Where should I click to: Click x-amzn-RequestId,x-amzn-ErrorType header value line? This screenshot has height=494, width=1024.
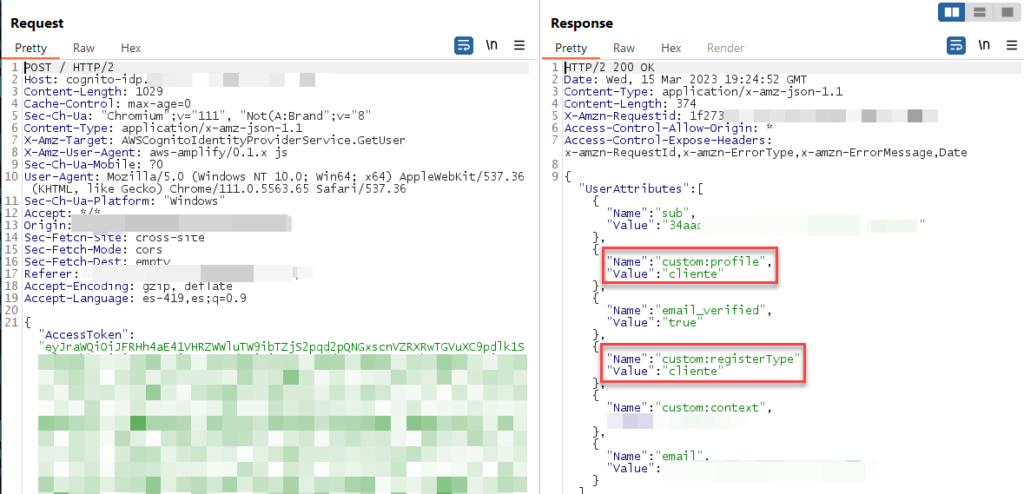pos(765,153)
